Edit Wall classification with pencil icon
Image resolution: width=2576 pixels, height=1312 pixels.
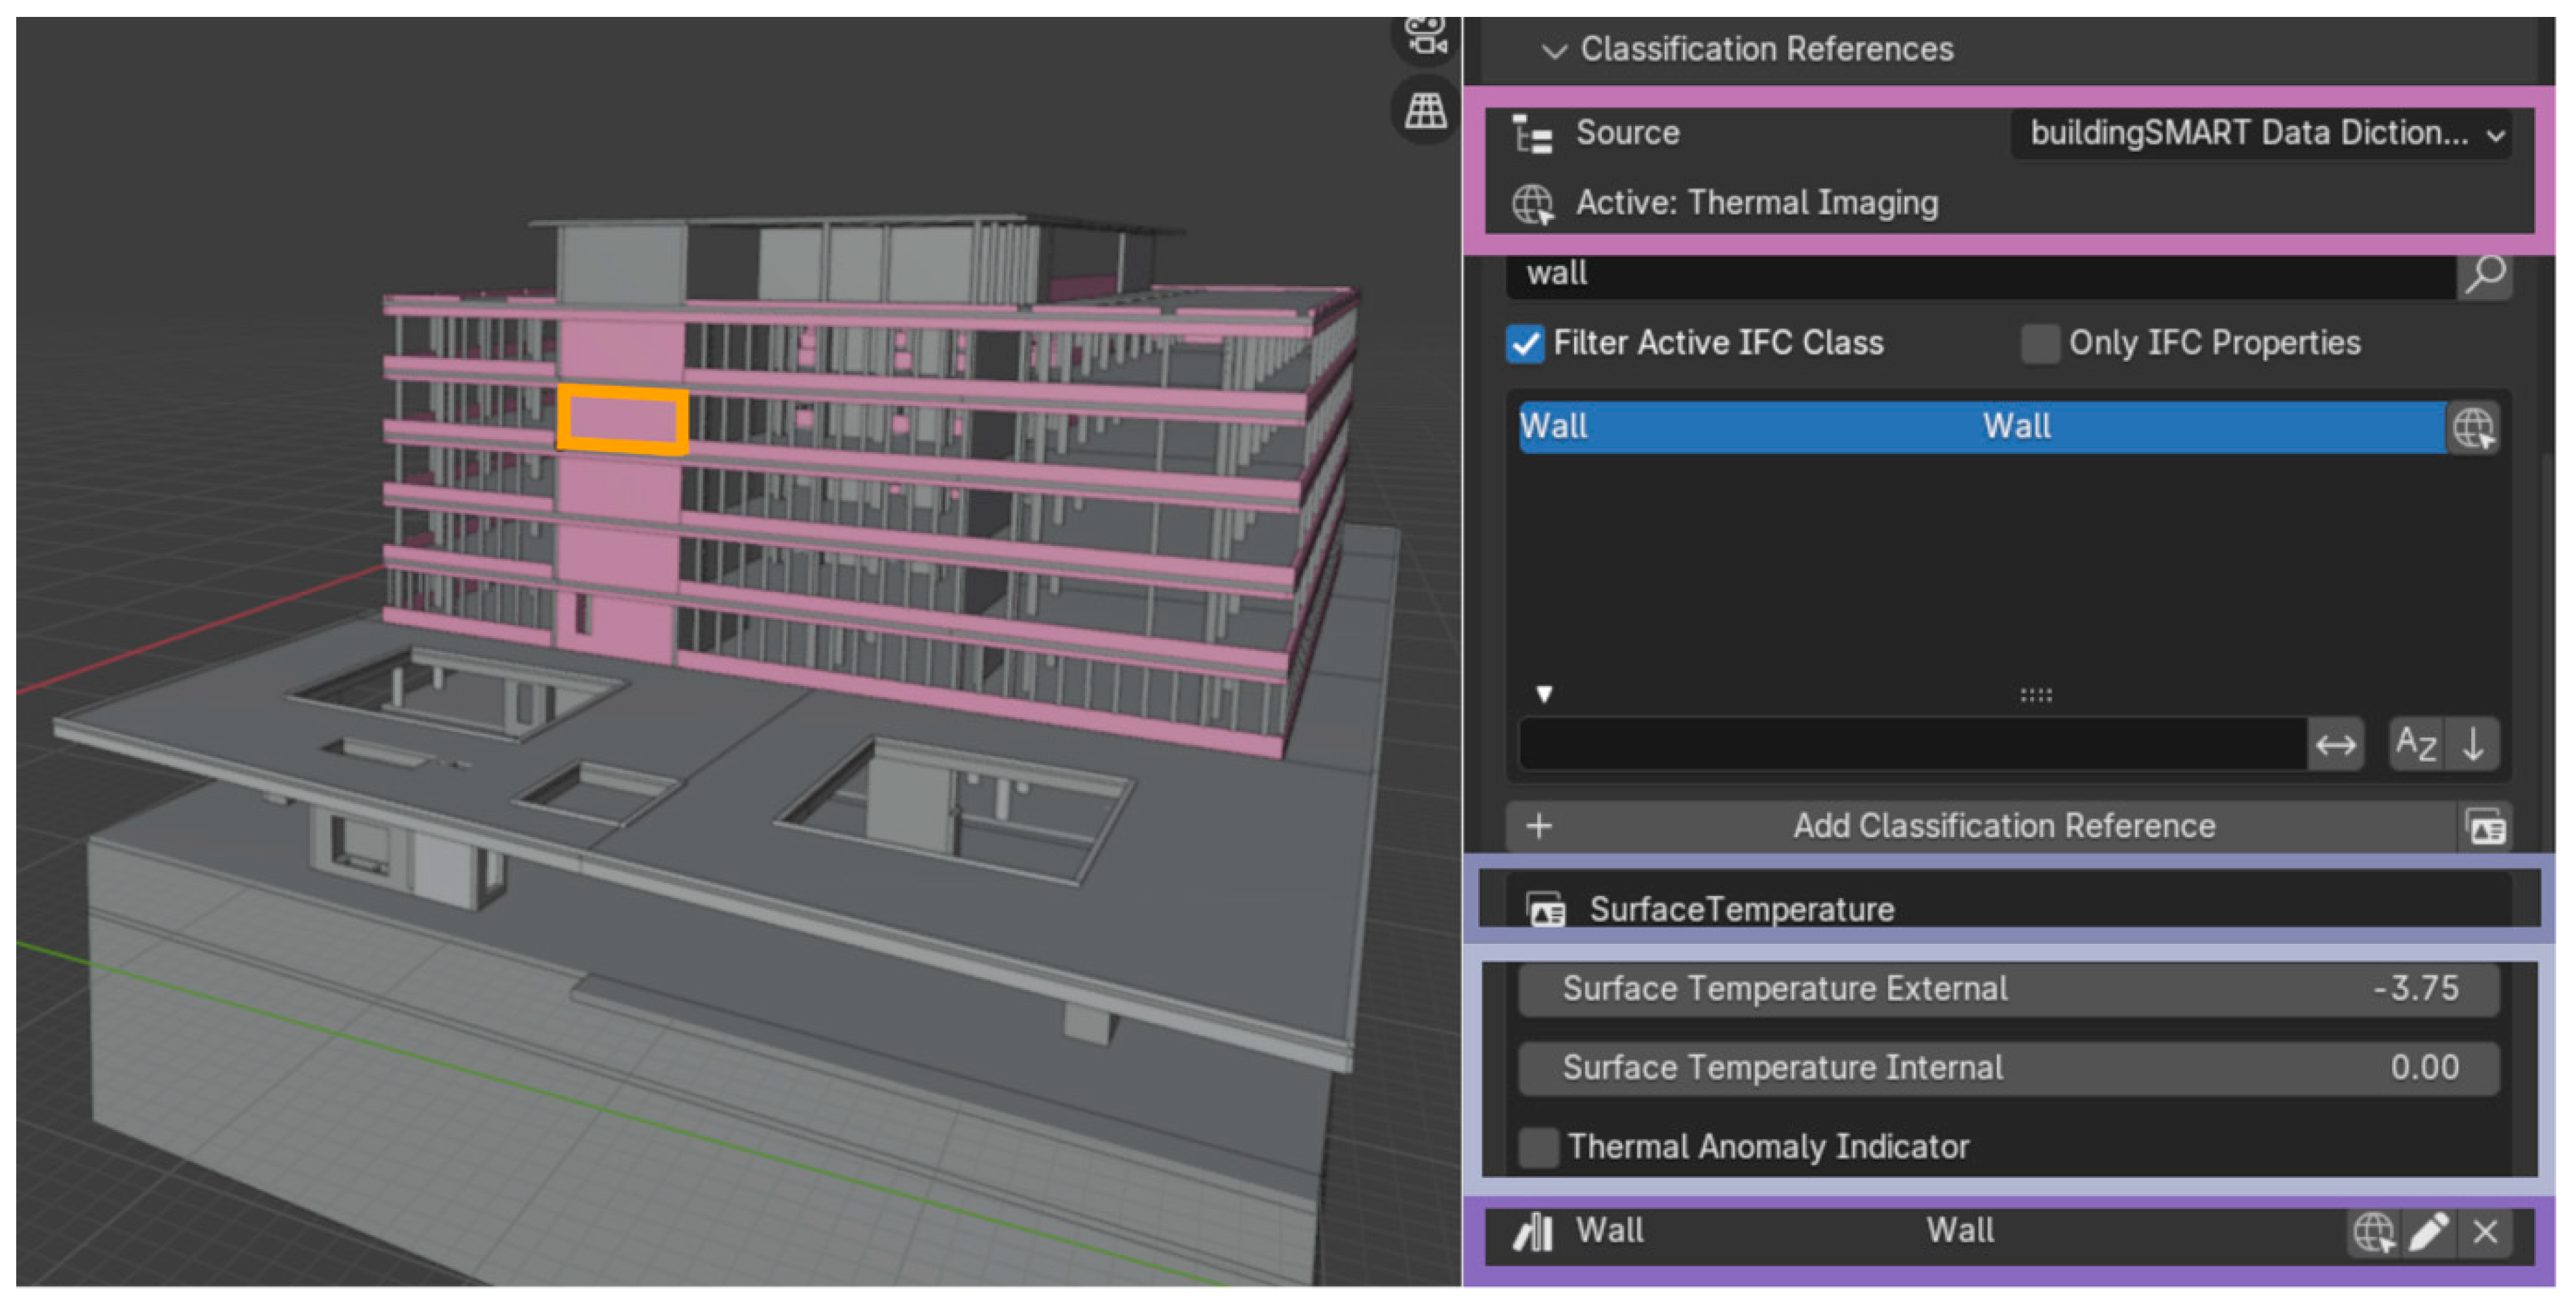coord(2428,1232)
